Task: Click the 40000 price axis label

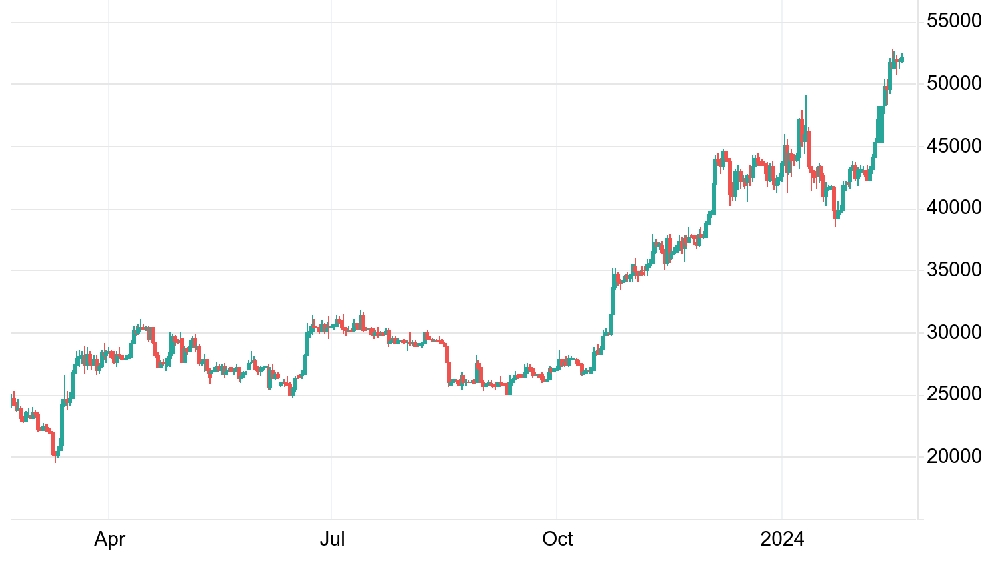Action: [953, 207]
